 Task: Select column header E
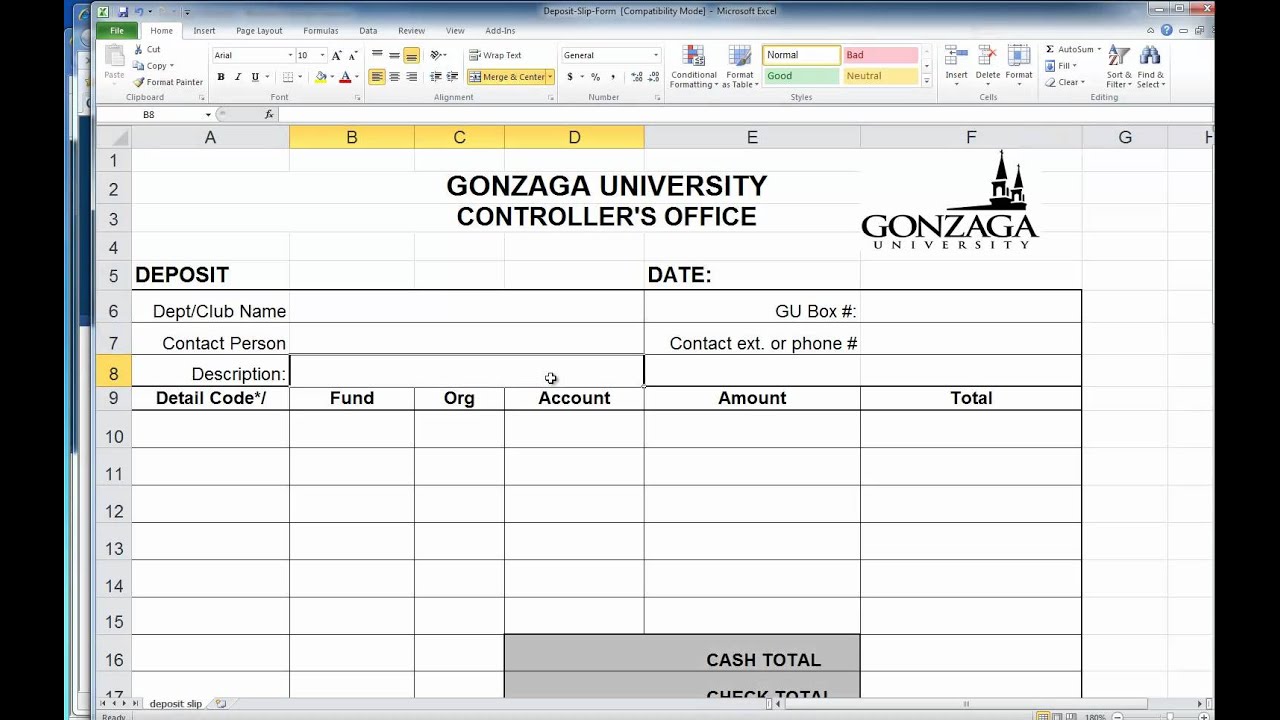pyautogui.click(x=752, y=137)
